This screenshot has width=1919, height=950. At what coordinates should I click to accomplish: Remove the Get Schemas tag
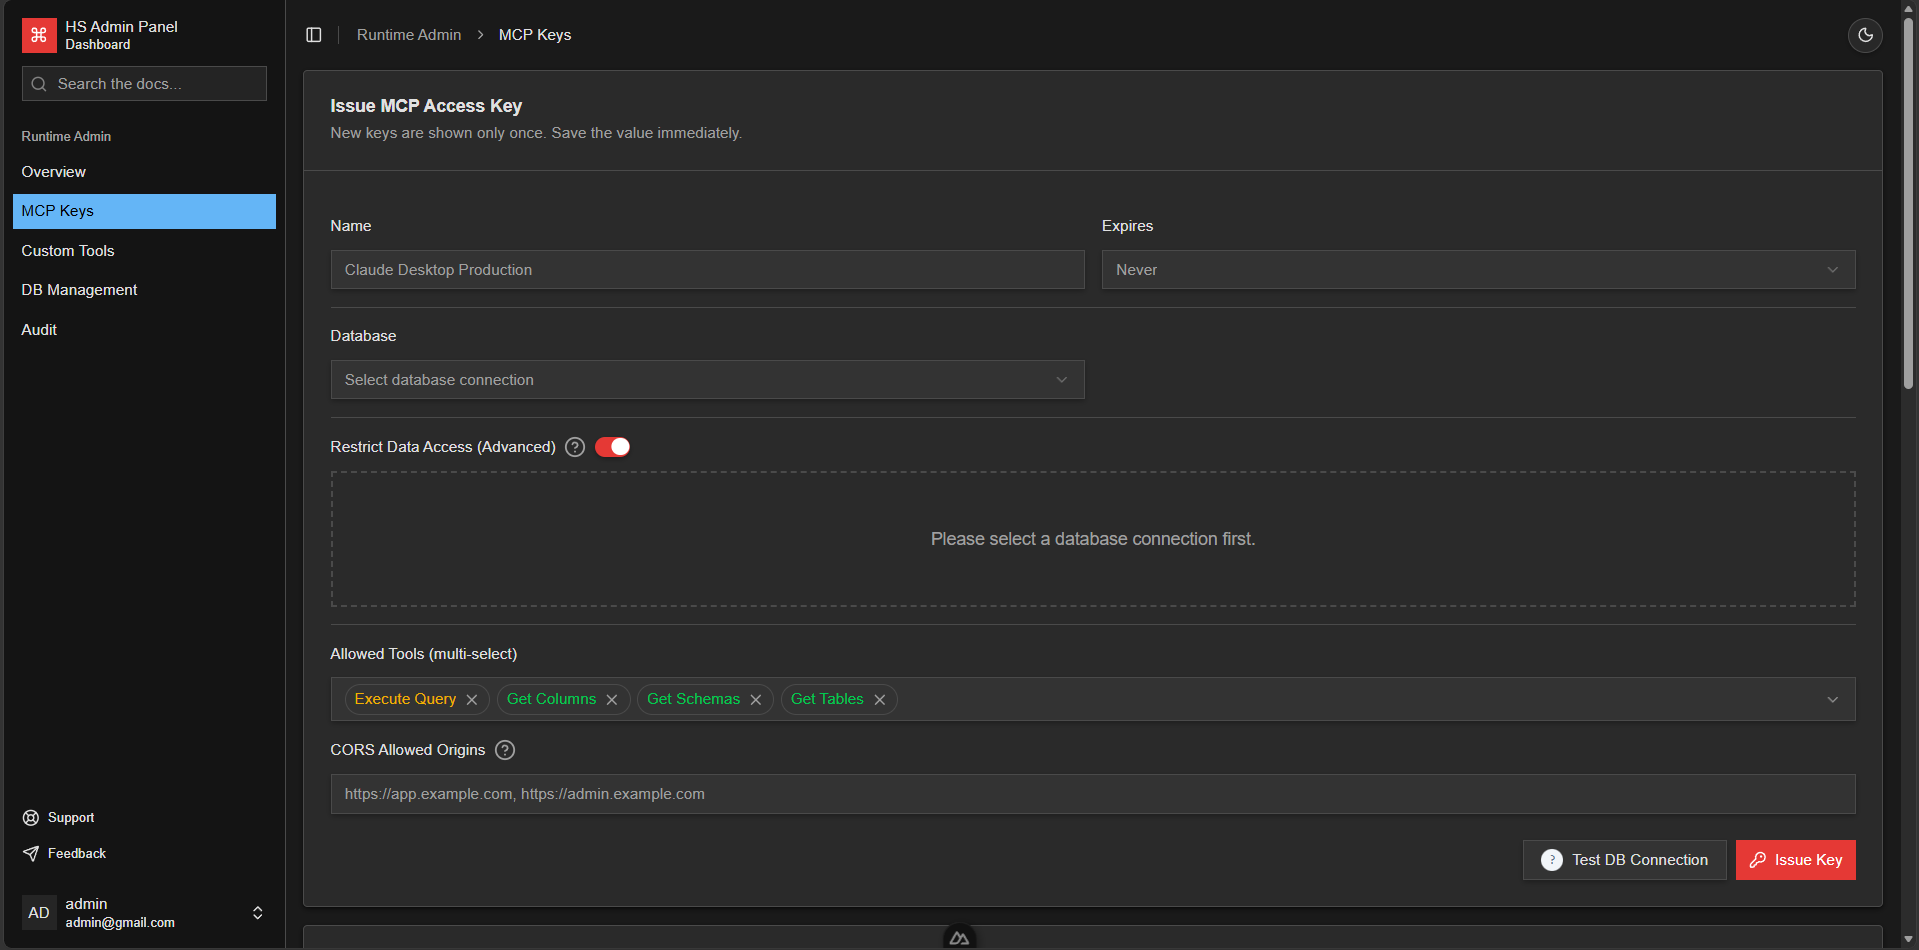[x=756, y=700]
